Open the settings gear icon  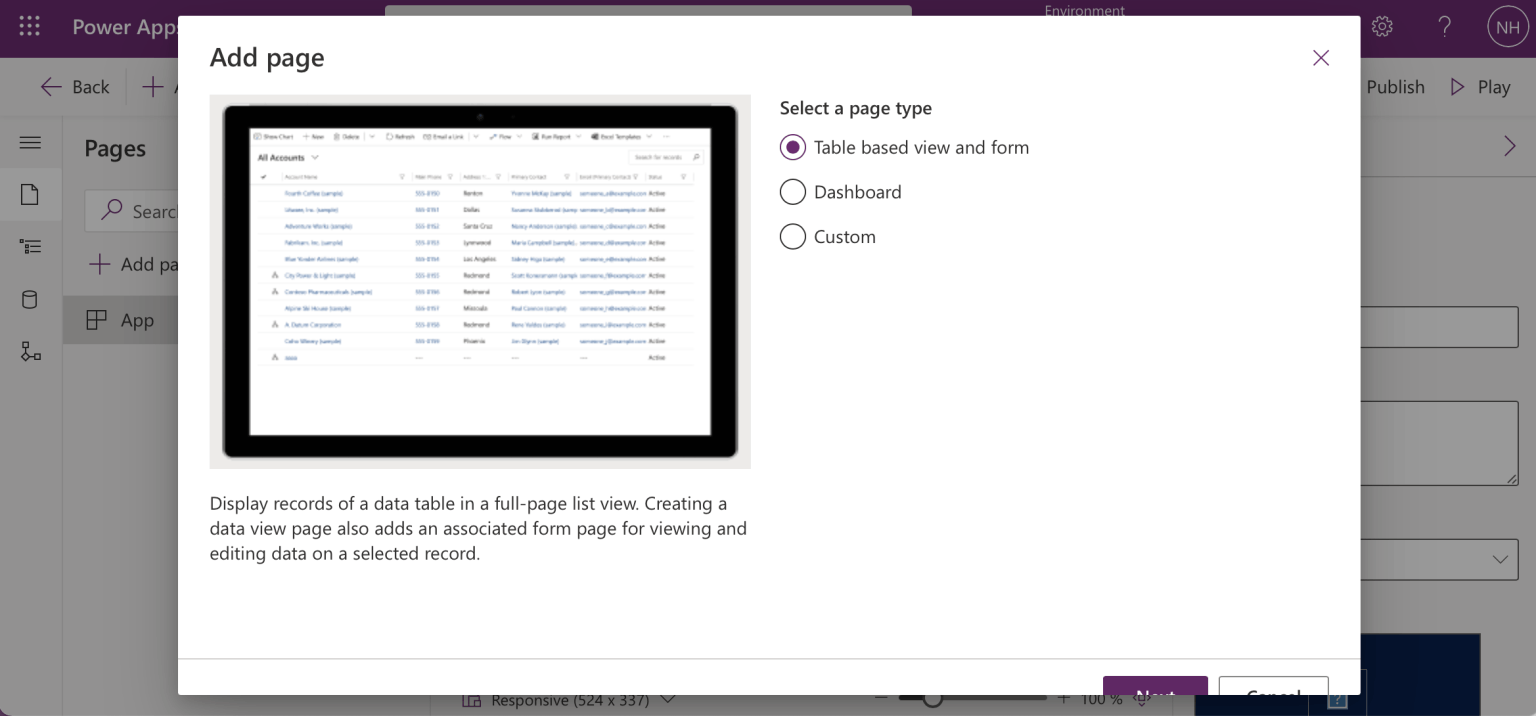pyautogui.click(x=1382, y=27)
